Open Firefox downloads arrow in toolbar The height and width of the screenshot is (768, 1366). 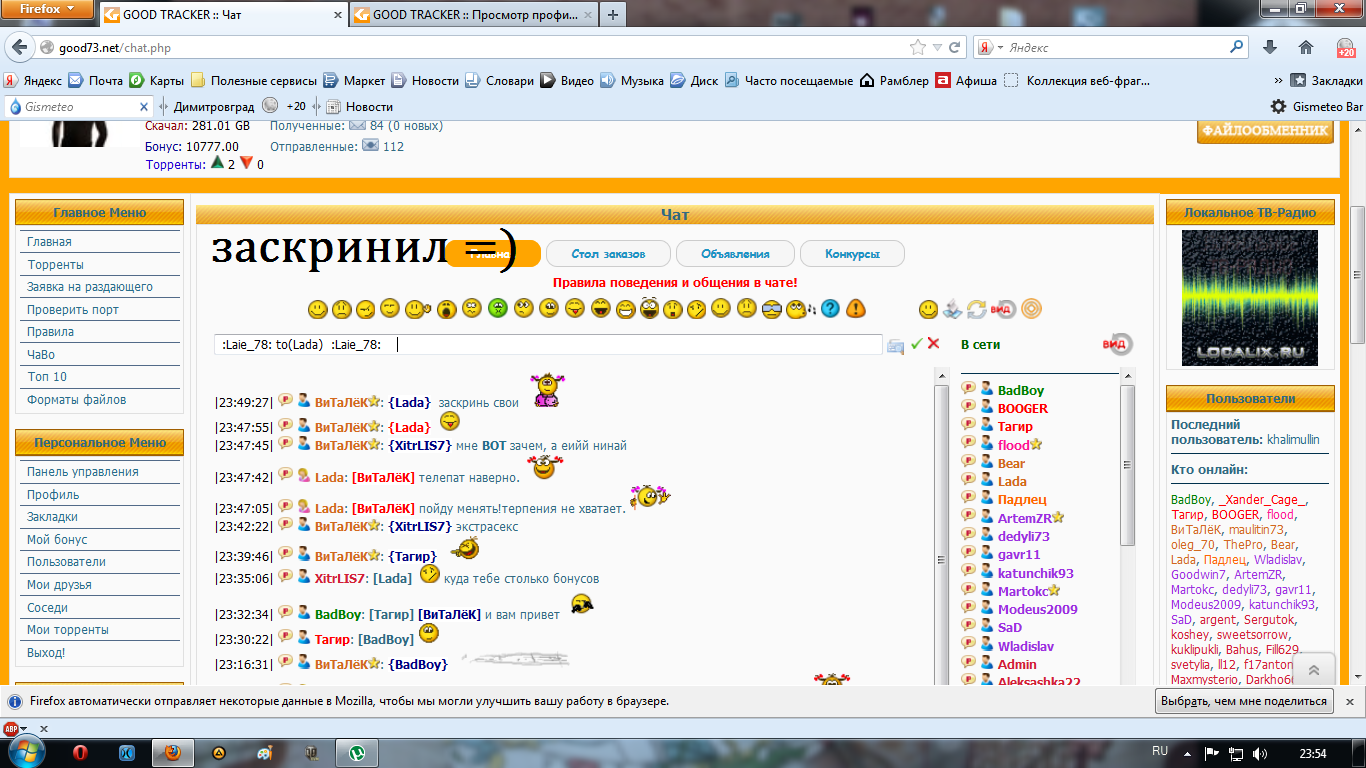click(x=1270, y=47)
